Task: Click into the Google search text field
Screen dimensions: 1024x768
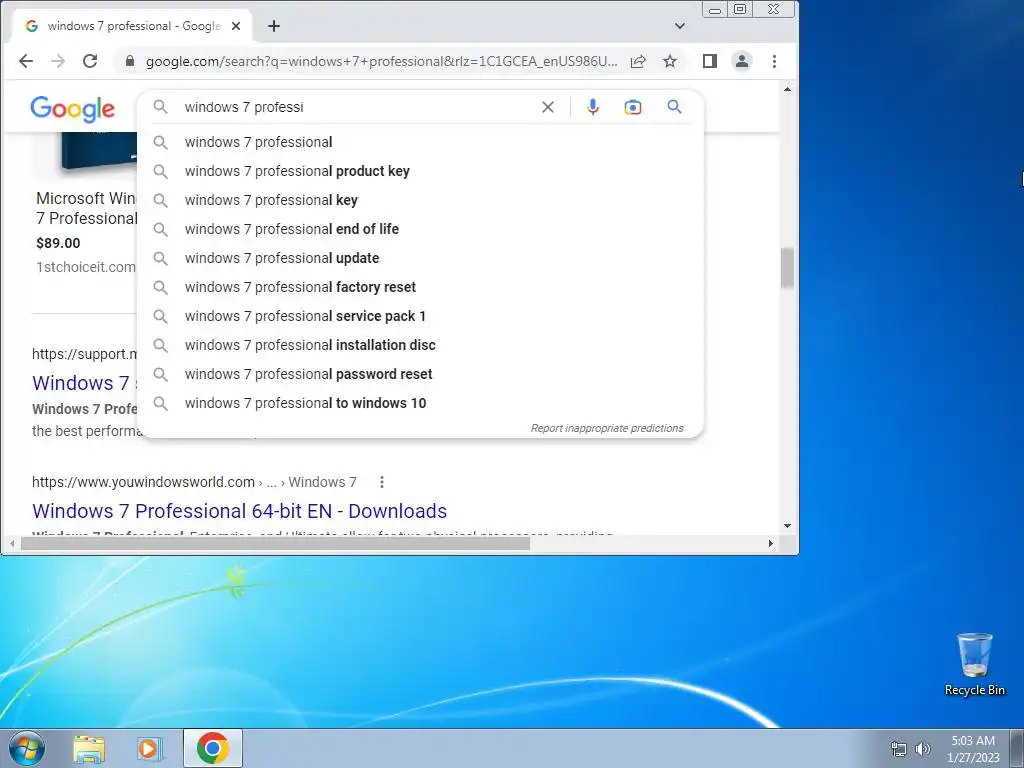Action: pyautogui.click(x=356, y=107)
